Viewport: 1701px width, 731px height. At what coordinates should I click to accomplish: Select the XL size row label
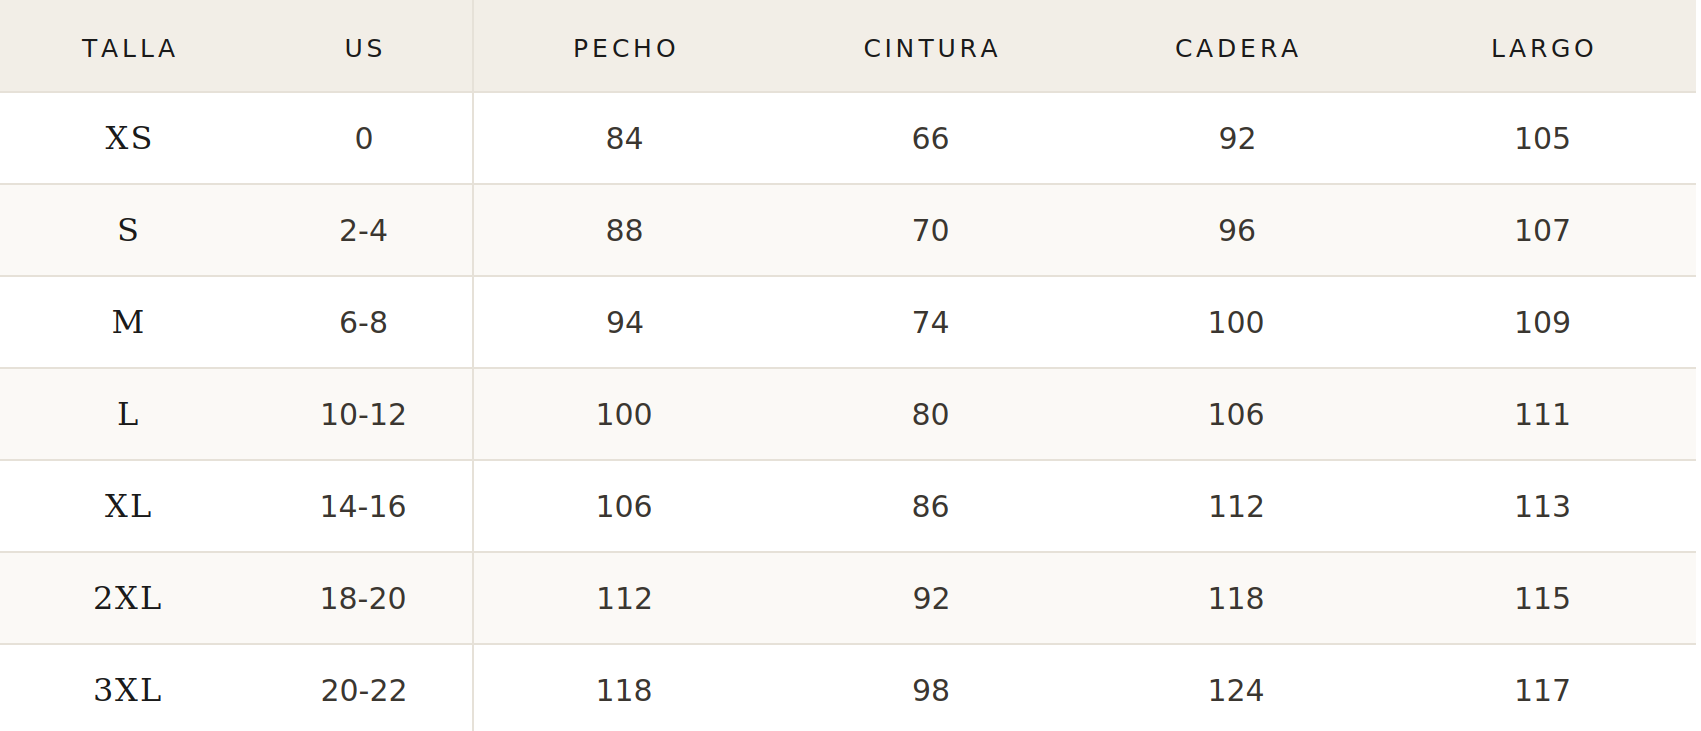pos(128,506)
